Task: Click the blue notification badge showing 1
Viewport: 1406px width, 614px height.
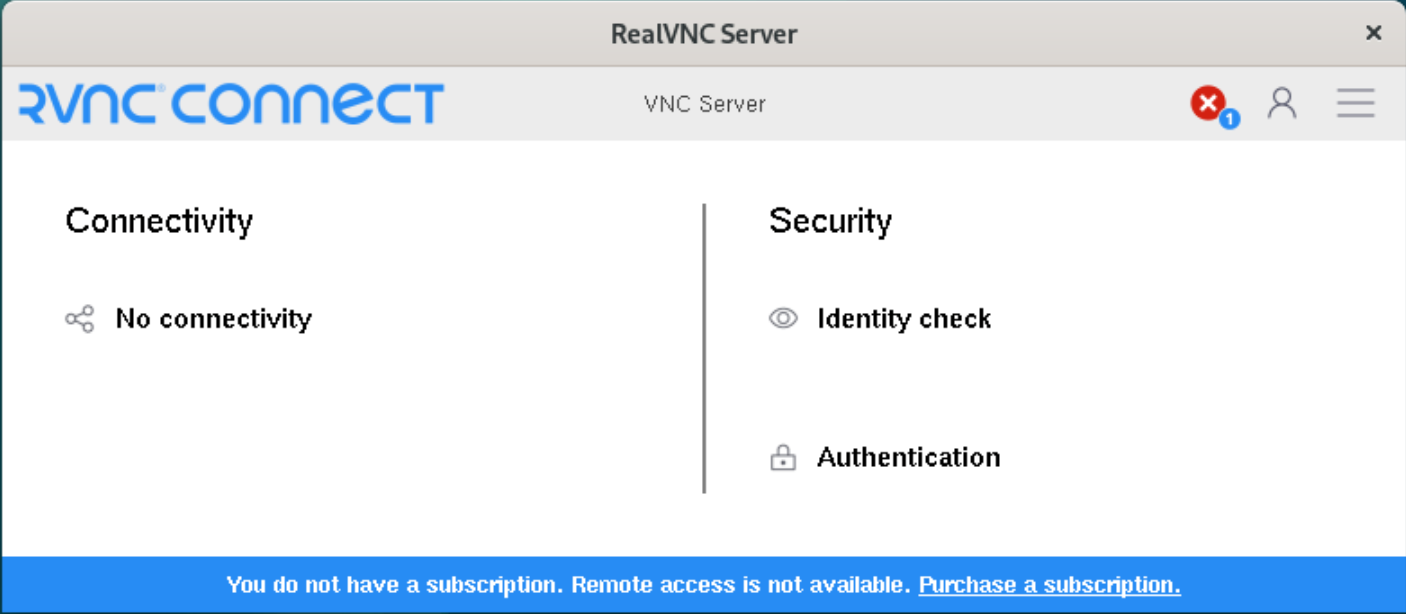Action: point(1229,119)
